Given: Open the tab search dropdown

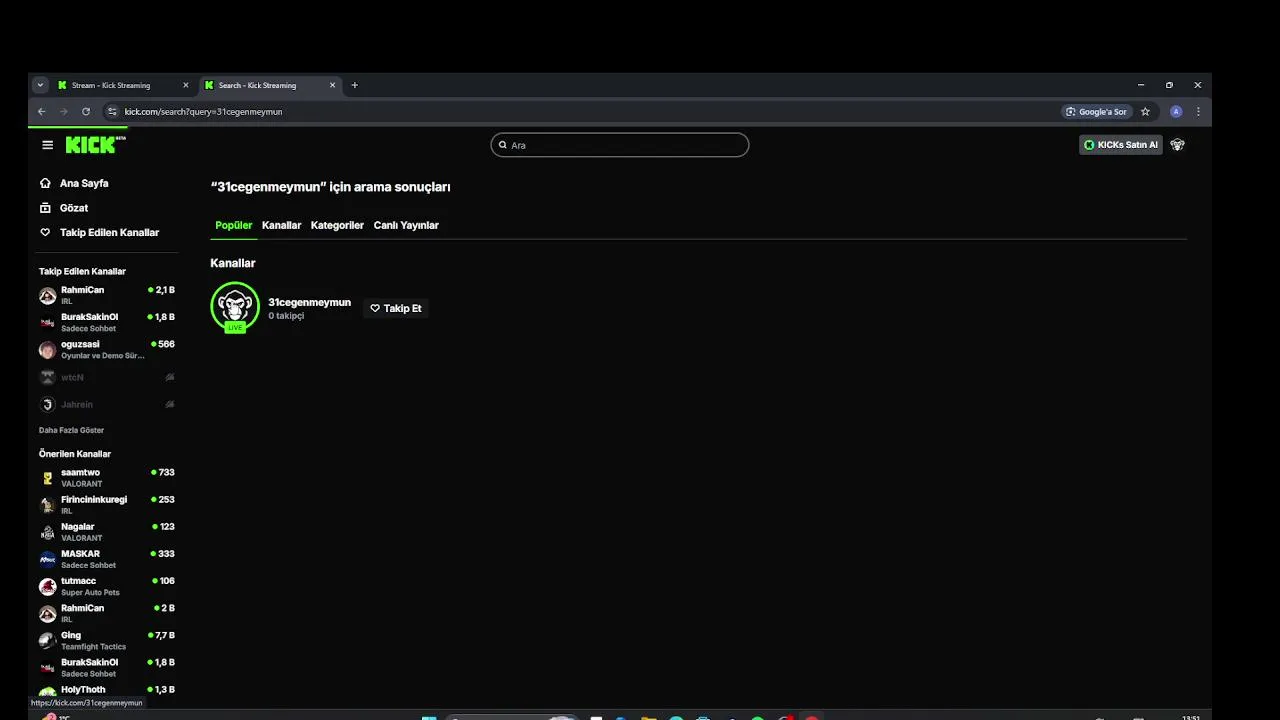Looking at the screenshot, I should 40,85.
